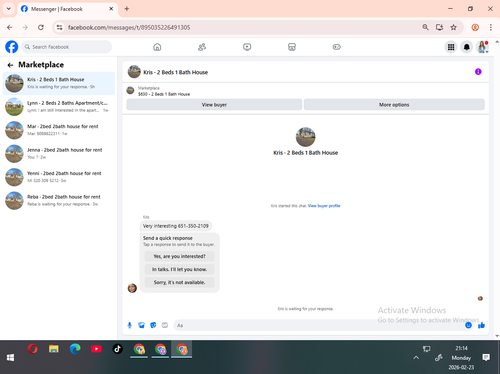Choose a sticker icon in composer
500x374 pixels.
[x=153, y=325]
